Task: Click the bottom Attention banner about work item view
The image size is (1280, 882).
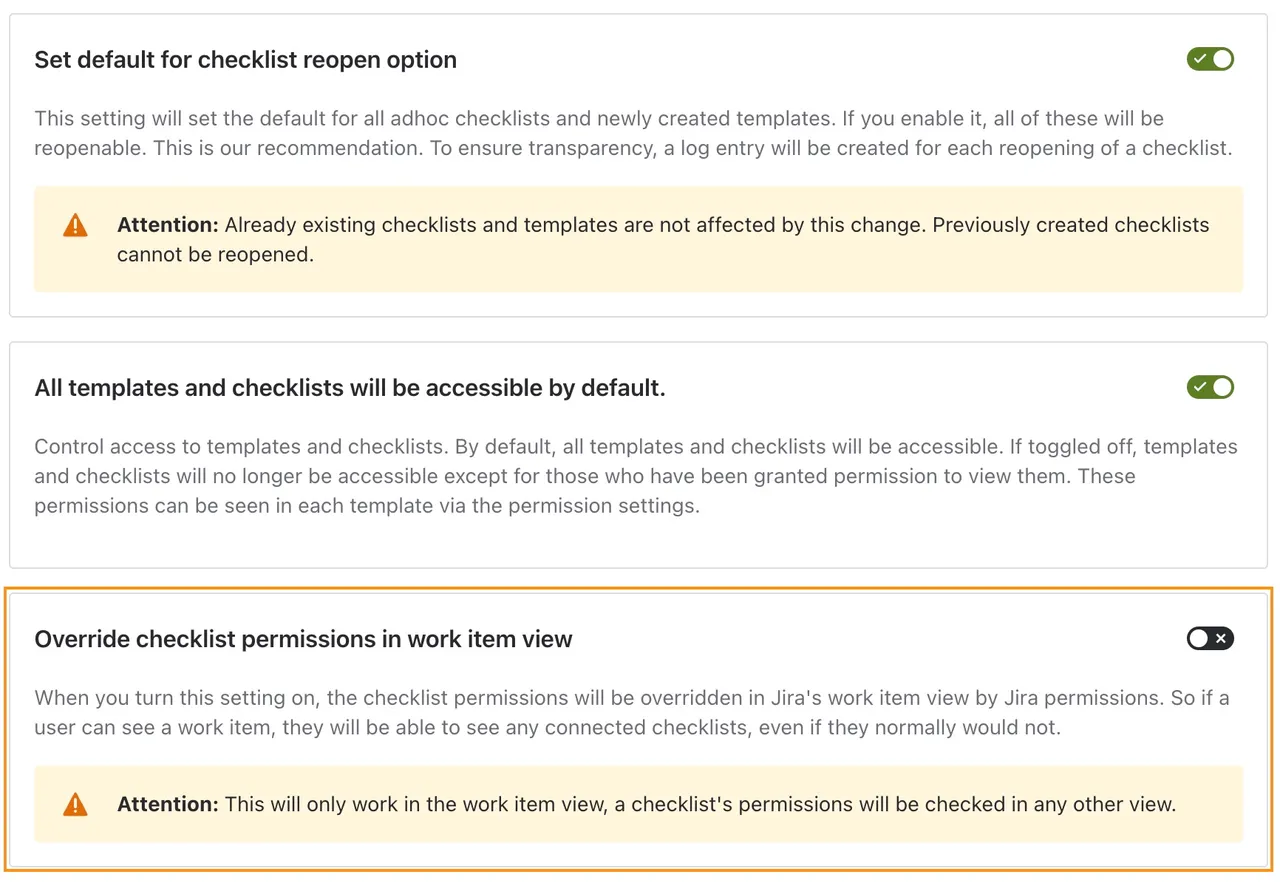Action: (638, 804)
